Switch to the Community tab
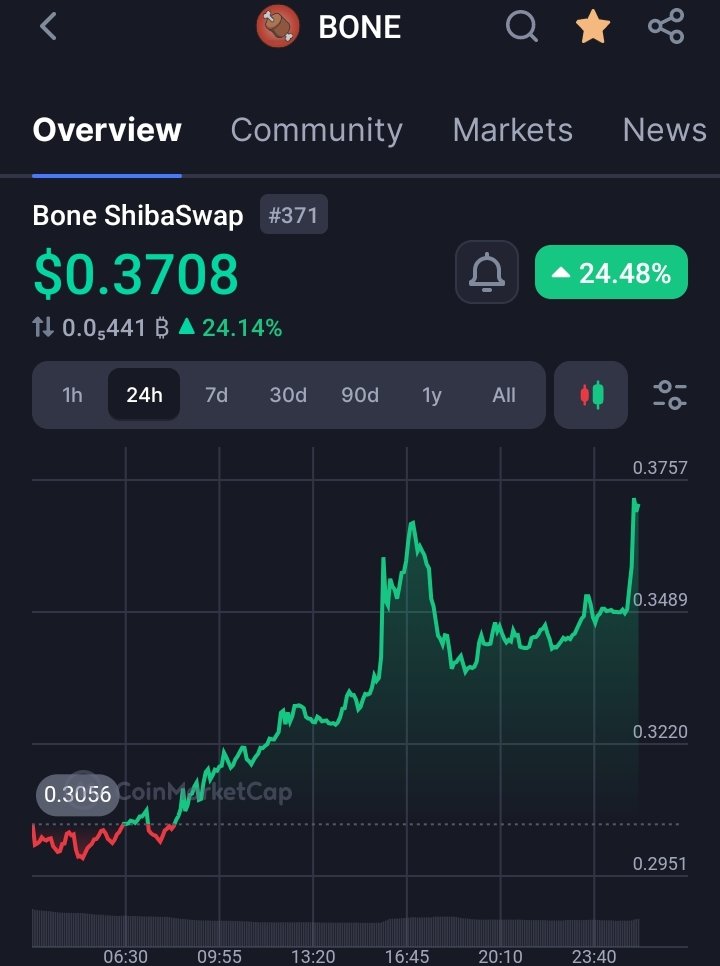This screenshot has width=720, height=966. pyautogui.click(x=317, y=131)
